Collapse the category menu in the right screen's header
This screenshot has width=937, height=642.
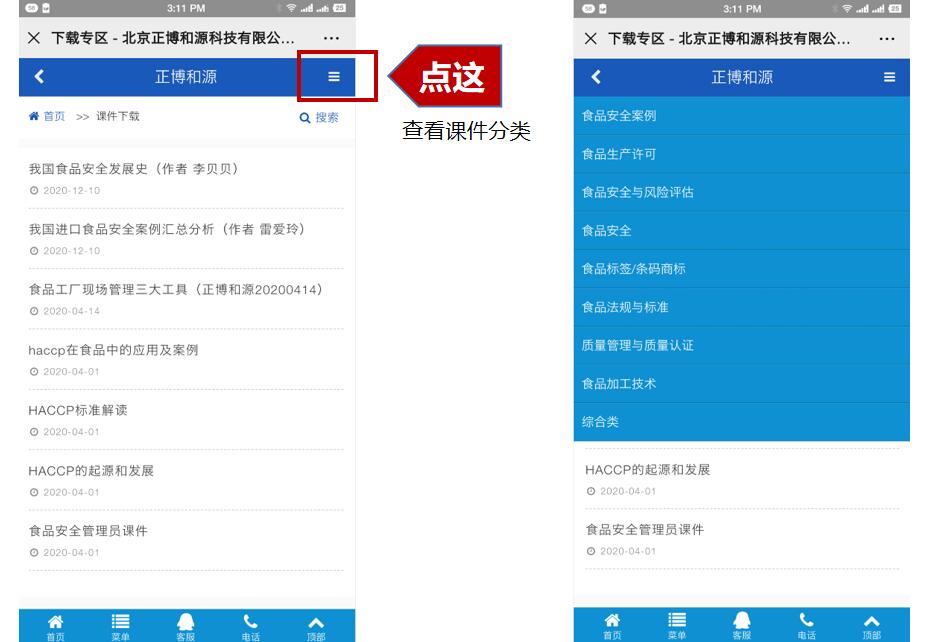889,77
